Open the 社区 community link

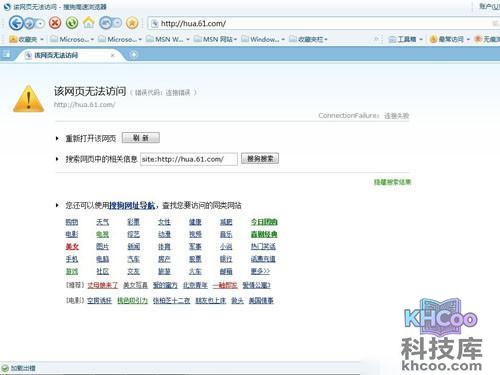pyautogui.click(x=102, y=271)
